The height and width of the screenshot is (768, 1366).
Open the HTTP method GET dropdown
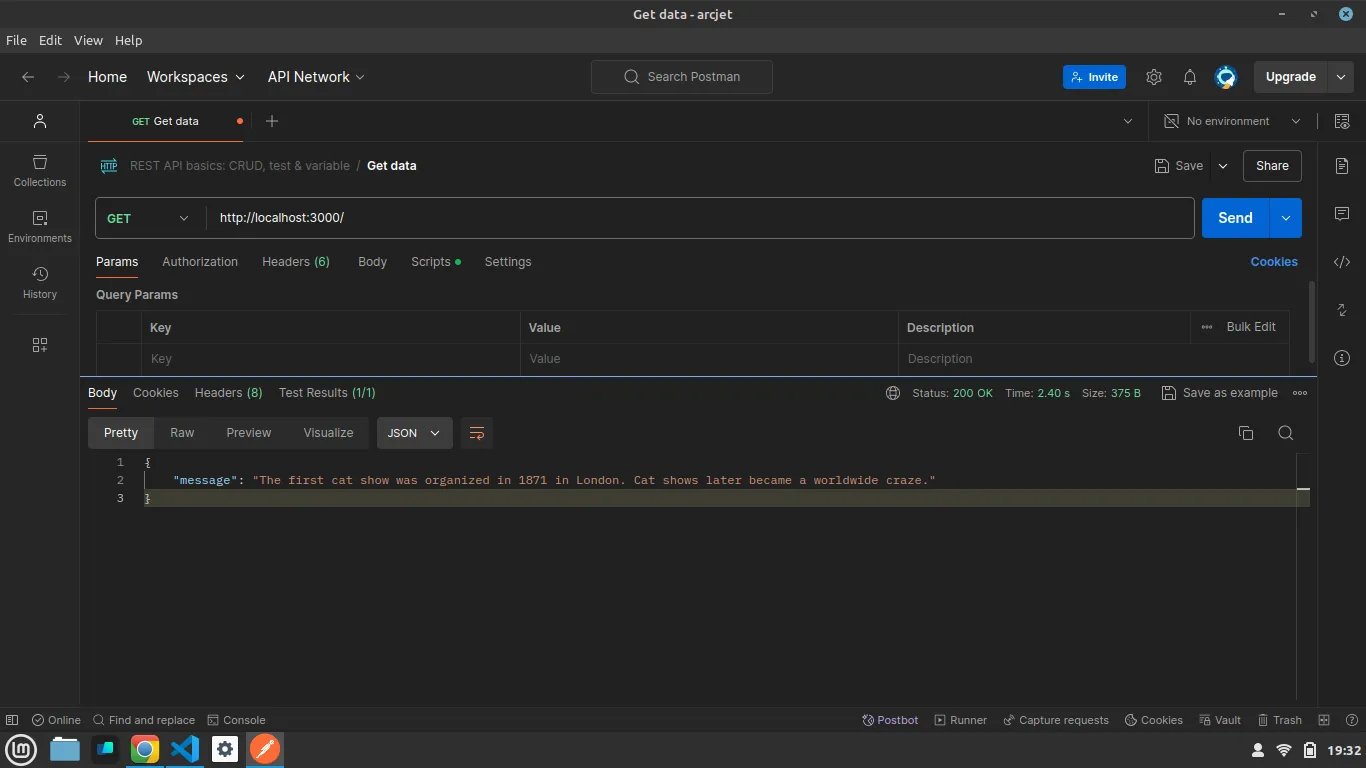(148, 218)
